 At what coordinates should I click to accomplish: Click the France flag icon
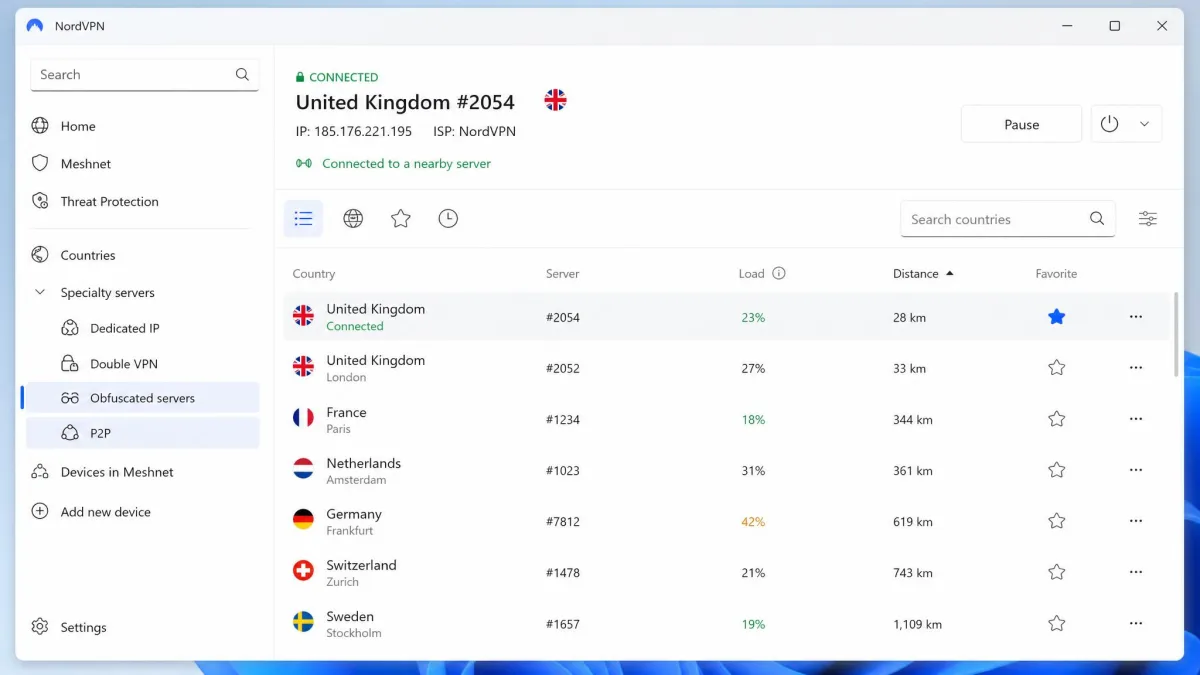click(303, 418)
